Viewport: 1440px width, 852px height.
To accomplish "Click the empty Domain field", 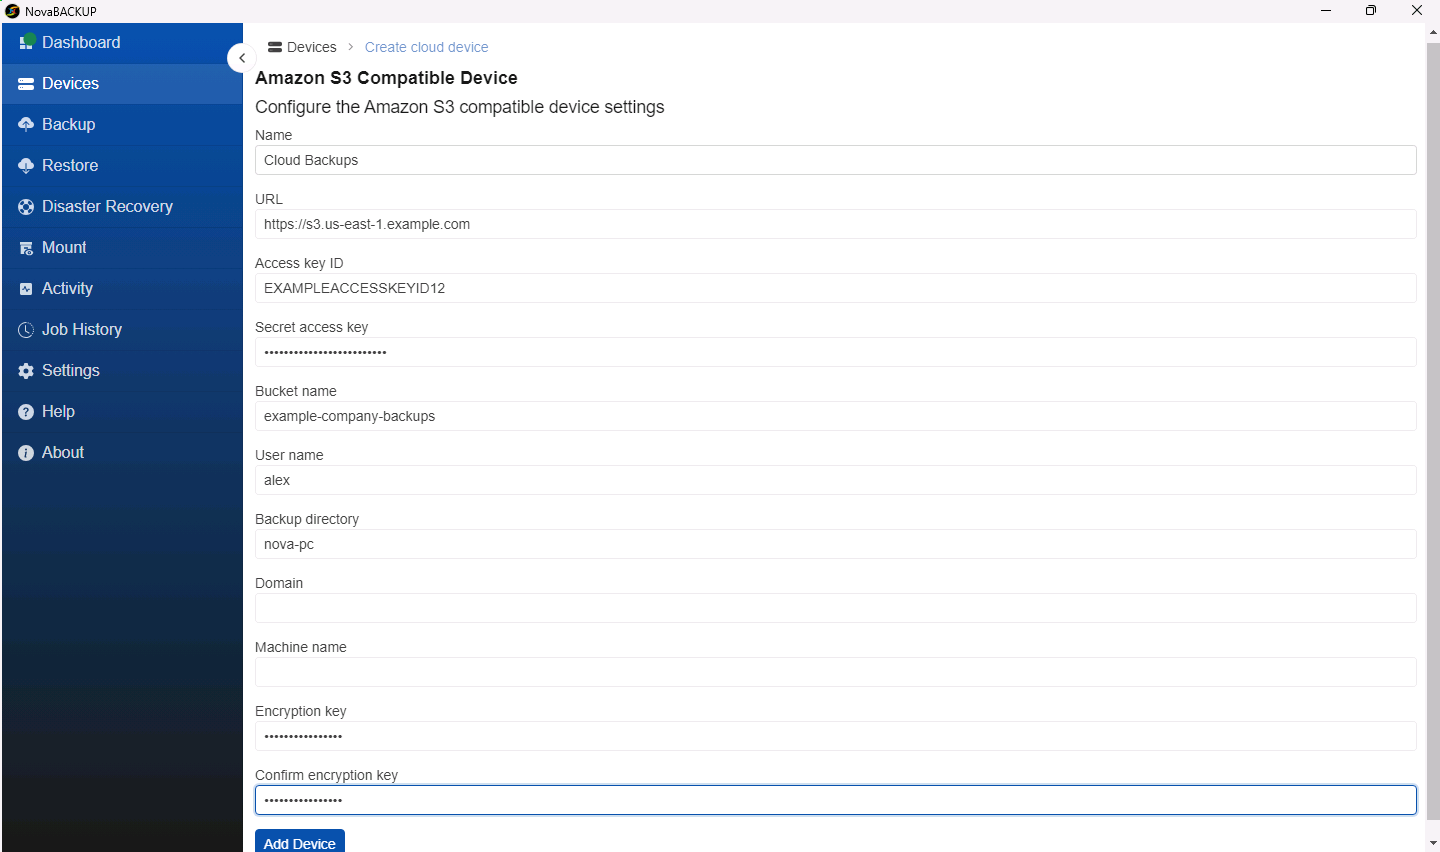I will tap(836, 608).
